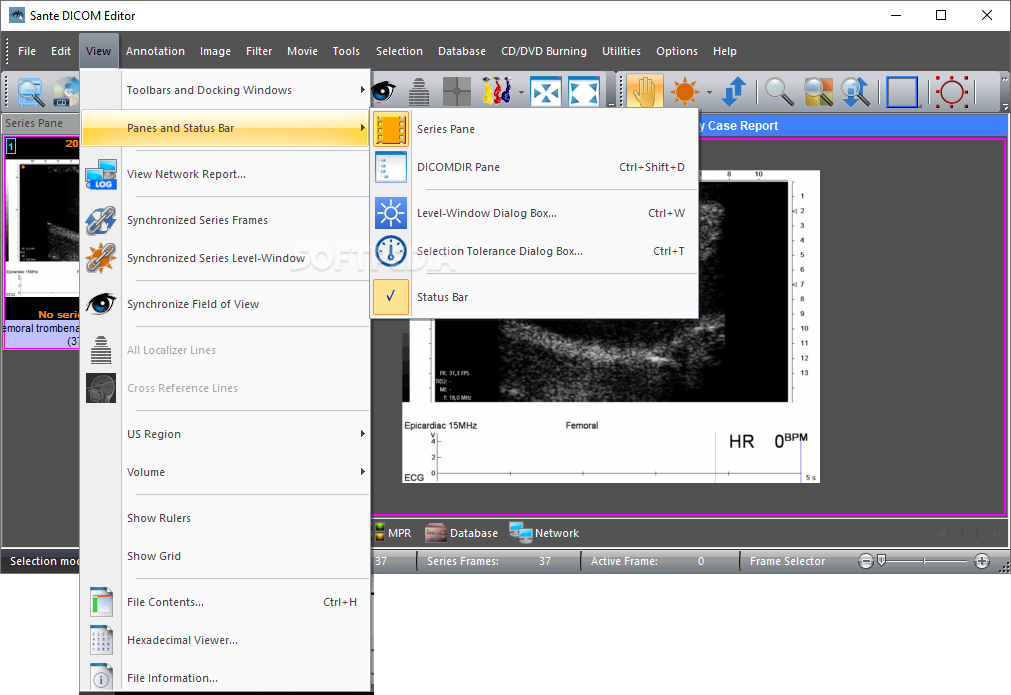1011x695 pixels.
Task: Open the CD/DVD Burning menu
Action: click(544, 51)
